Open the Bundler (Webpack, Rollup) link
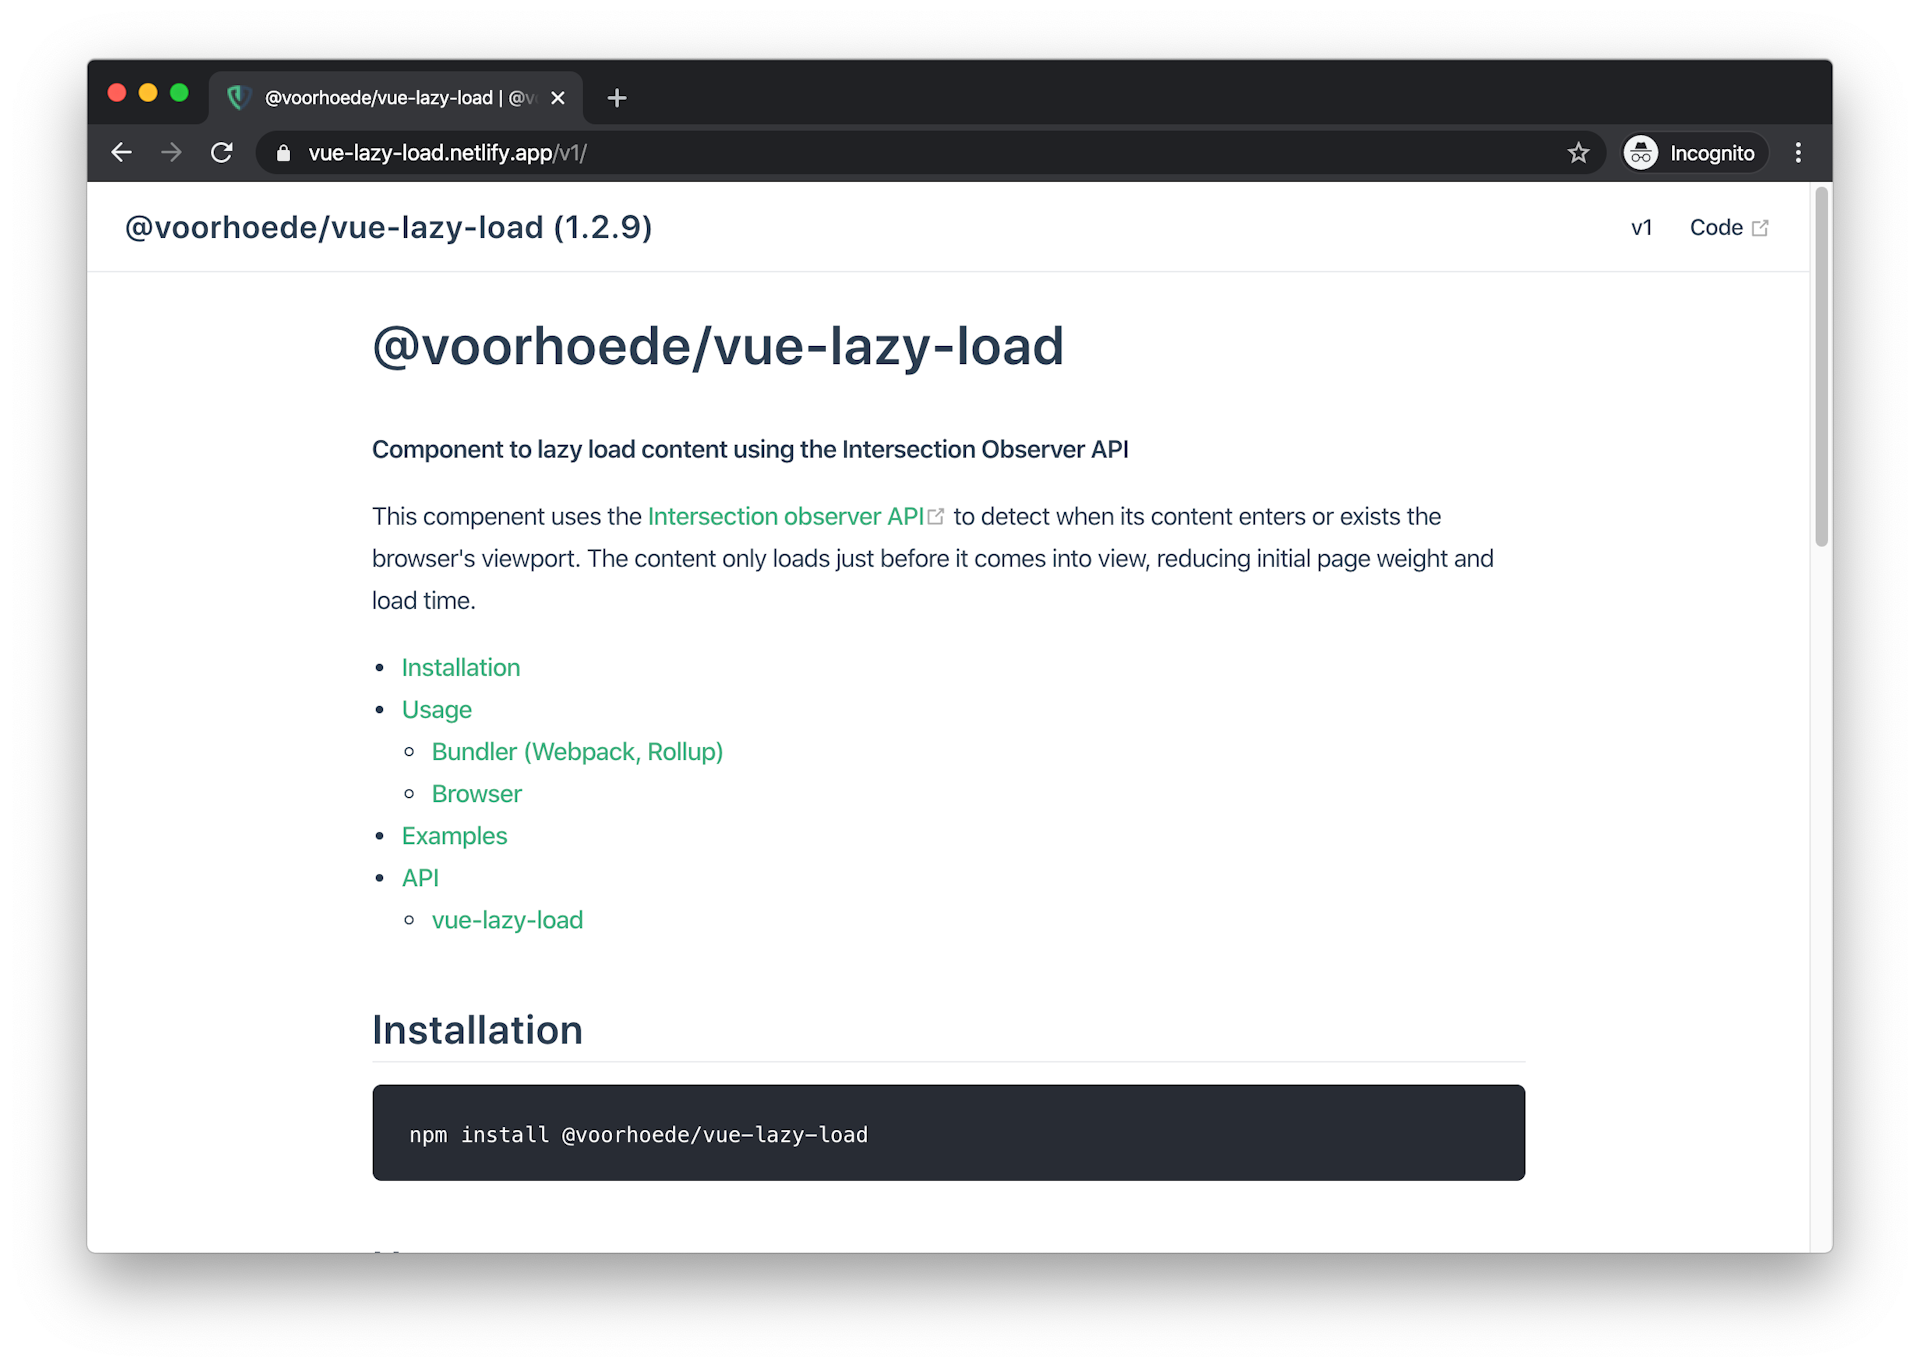The height and width of the screenshot is (1368, 1920). pyautogui.click(x=577, y=751)
